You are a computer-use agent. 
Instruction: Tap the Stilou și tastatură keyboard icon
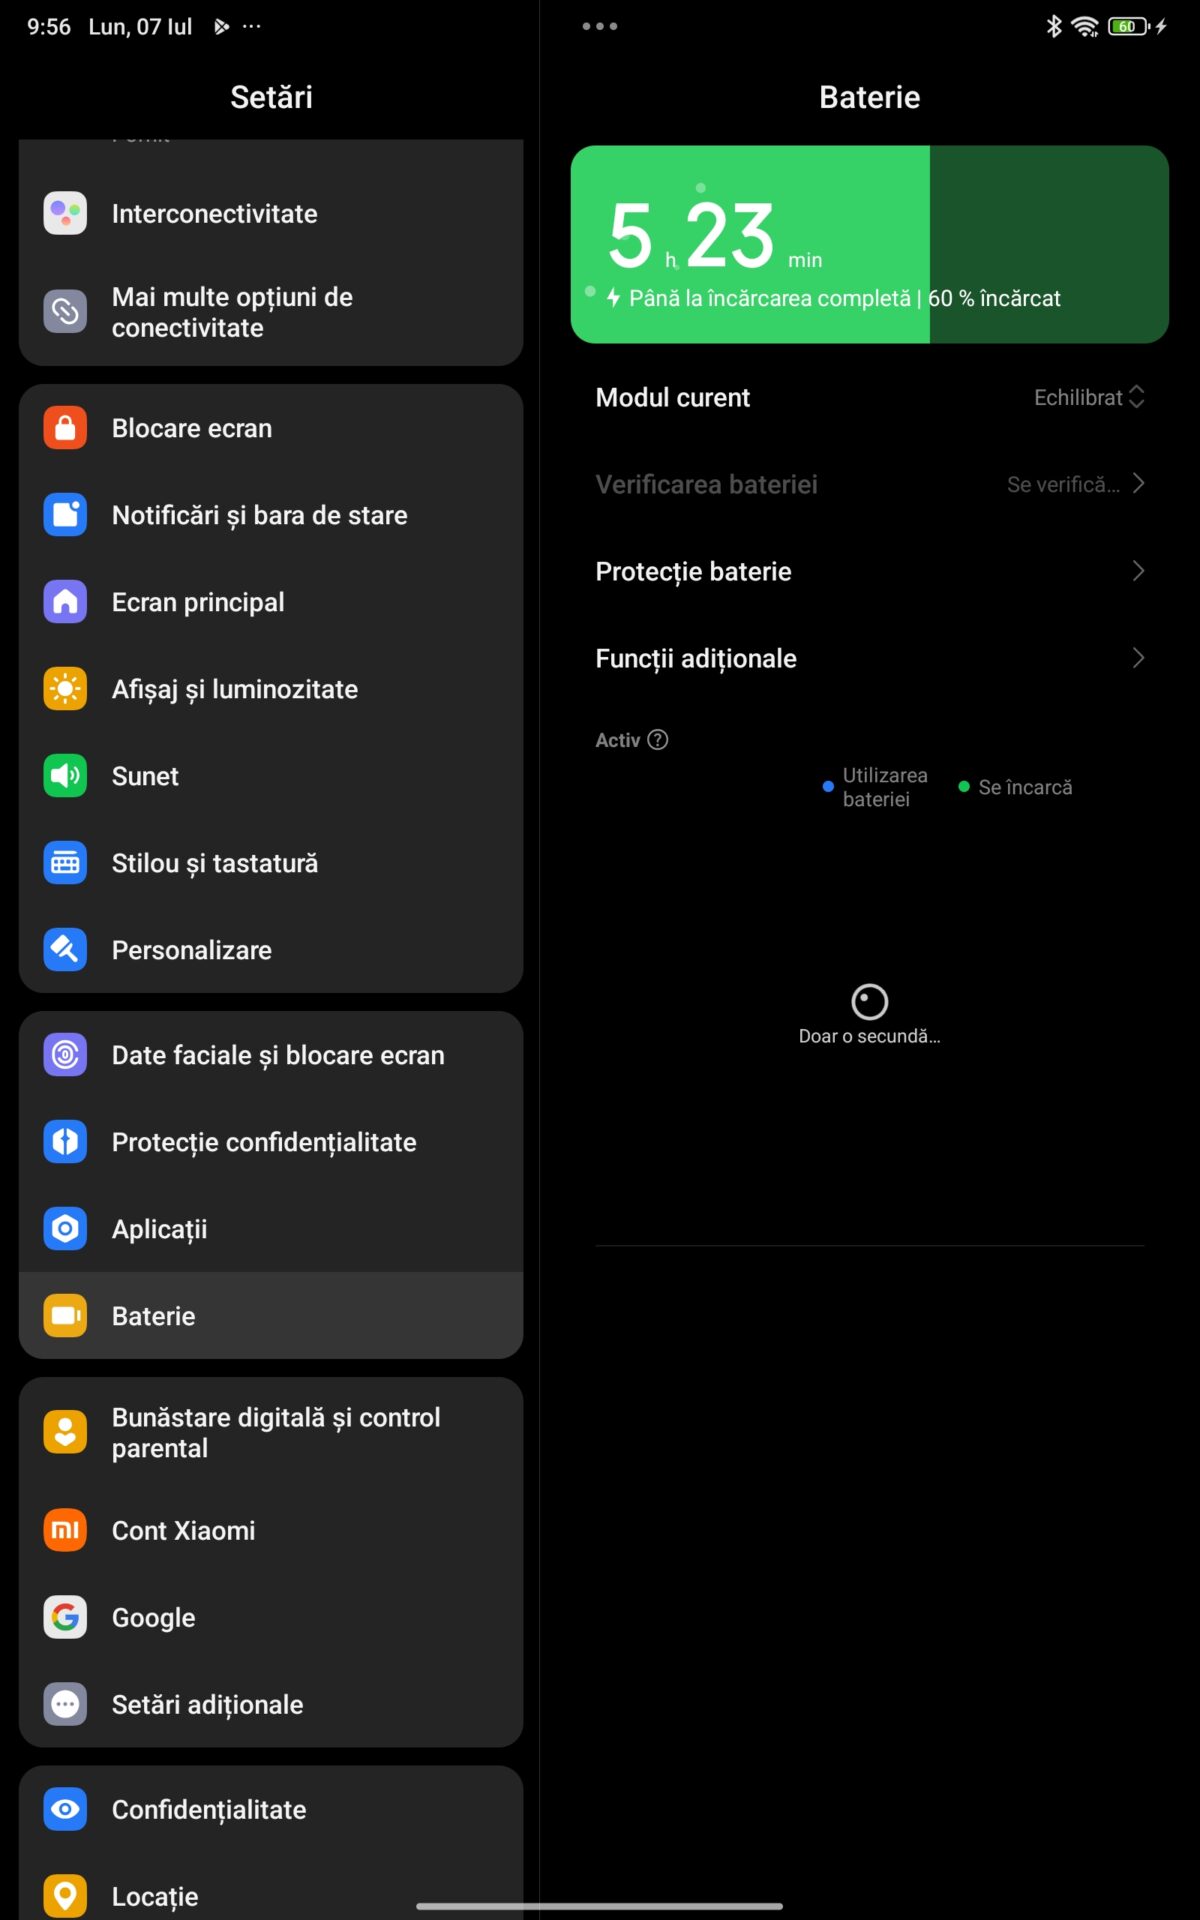tap(65, 863)
